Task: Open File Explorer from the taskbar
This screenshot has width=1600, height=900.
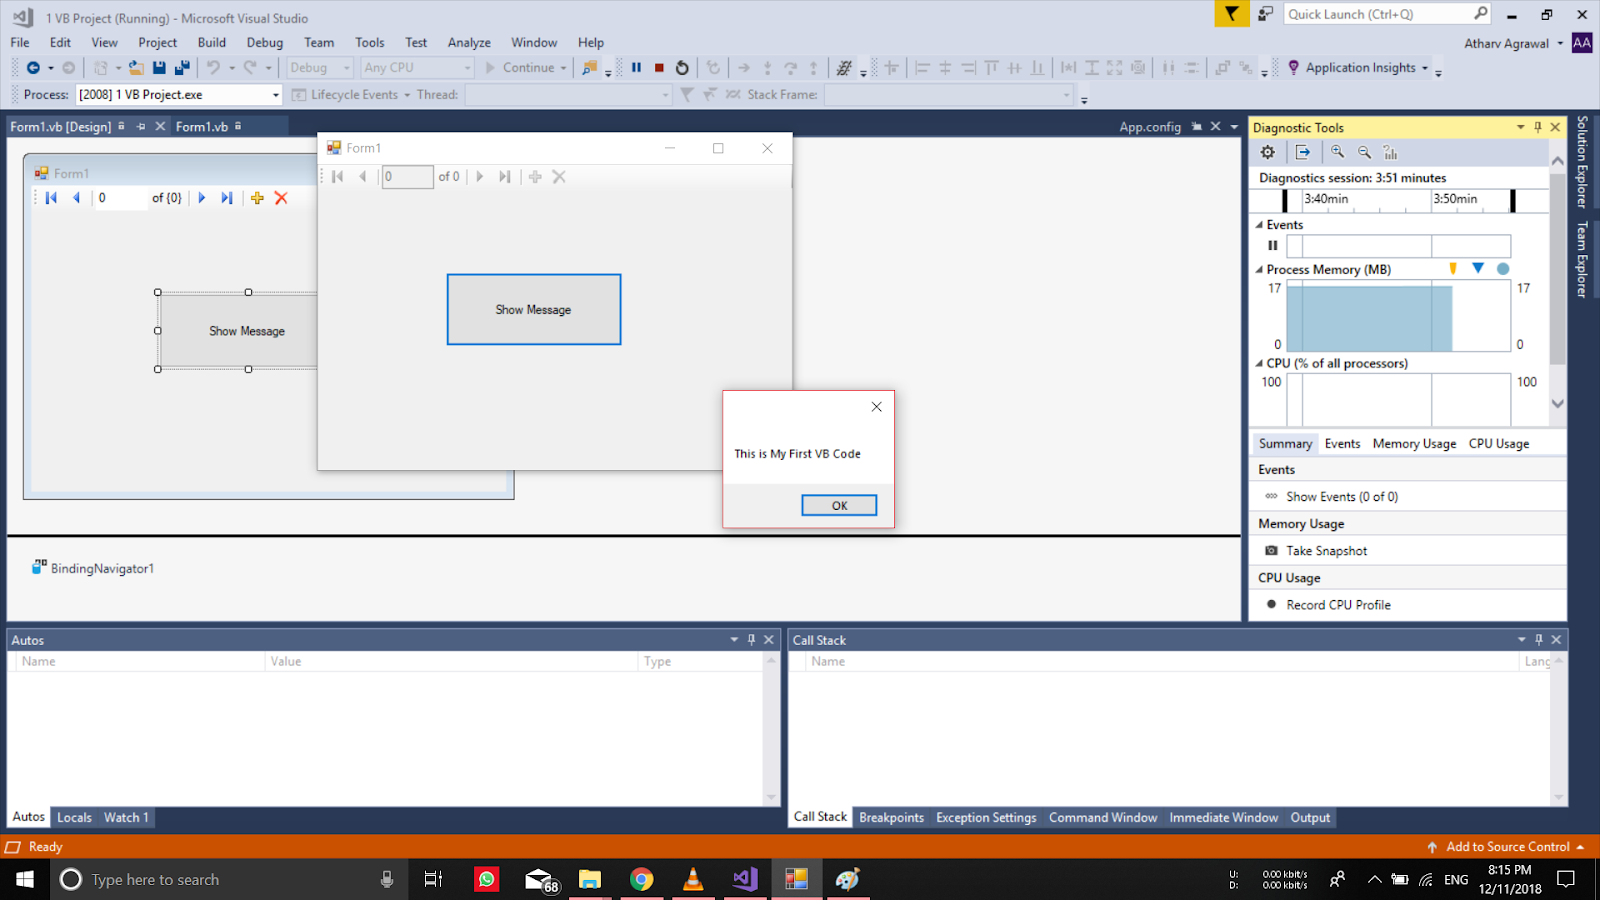Action: click(590, 879)
